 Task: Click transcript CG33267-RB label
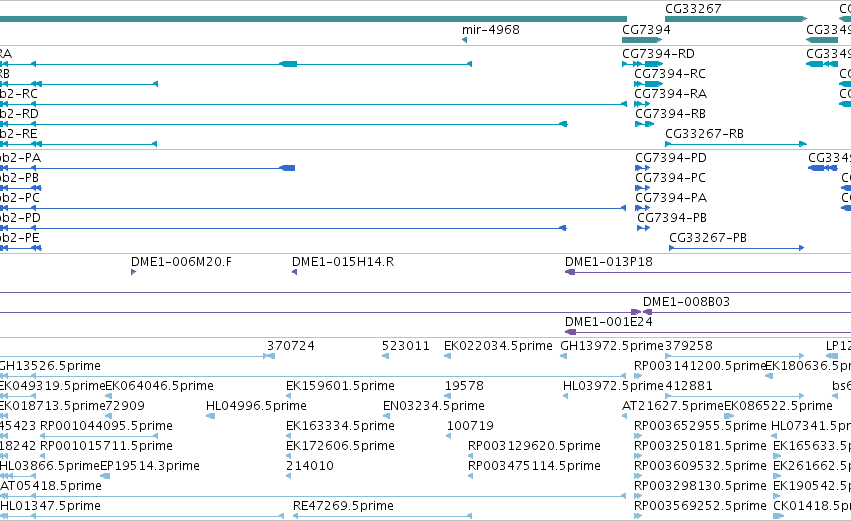704,134
